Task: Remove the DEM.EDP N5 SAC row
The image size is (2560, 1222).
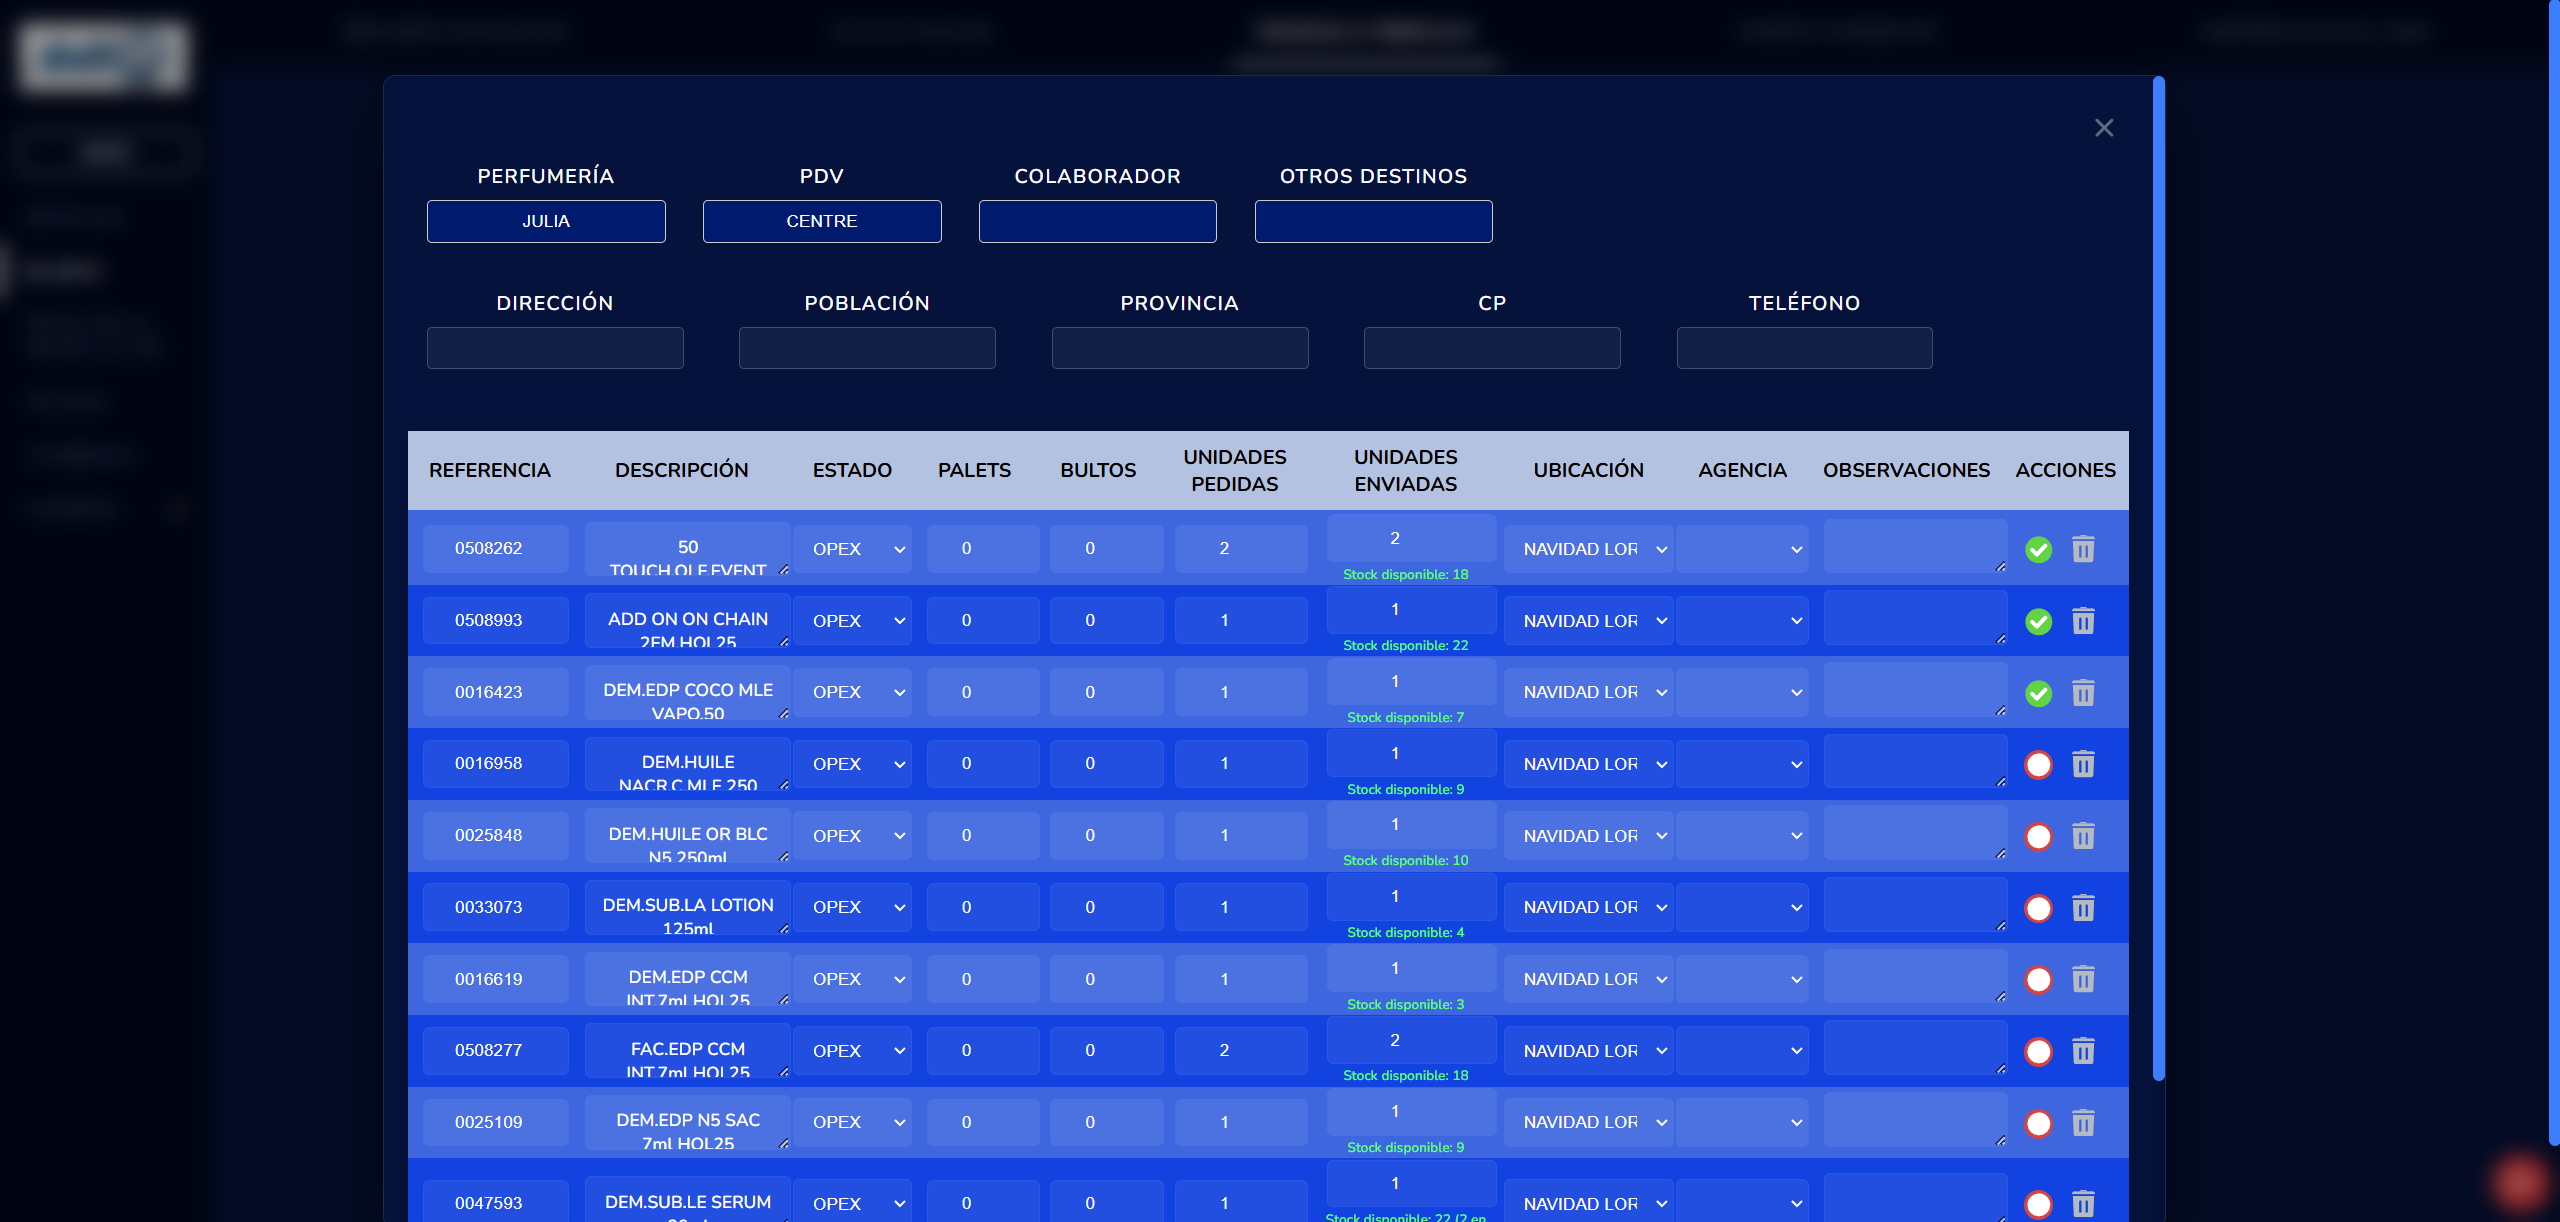Action: [x=2083, y=1123]
